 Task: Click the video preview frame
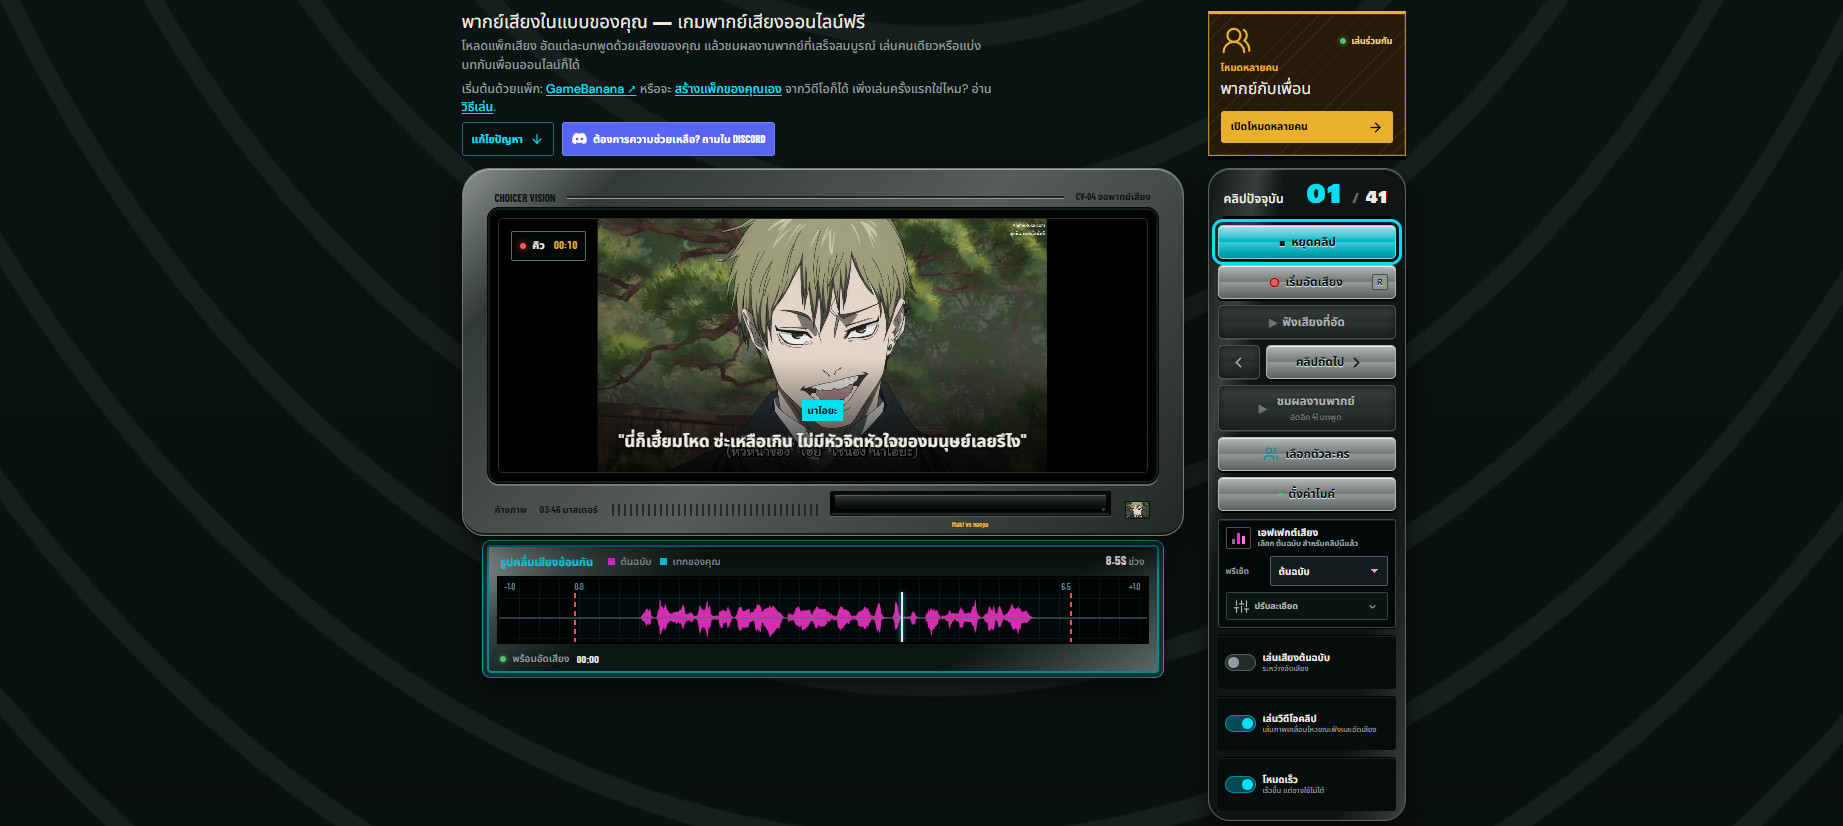click(x=822, y=345)
